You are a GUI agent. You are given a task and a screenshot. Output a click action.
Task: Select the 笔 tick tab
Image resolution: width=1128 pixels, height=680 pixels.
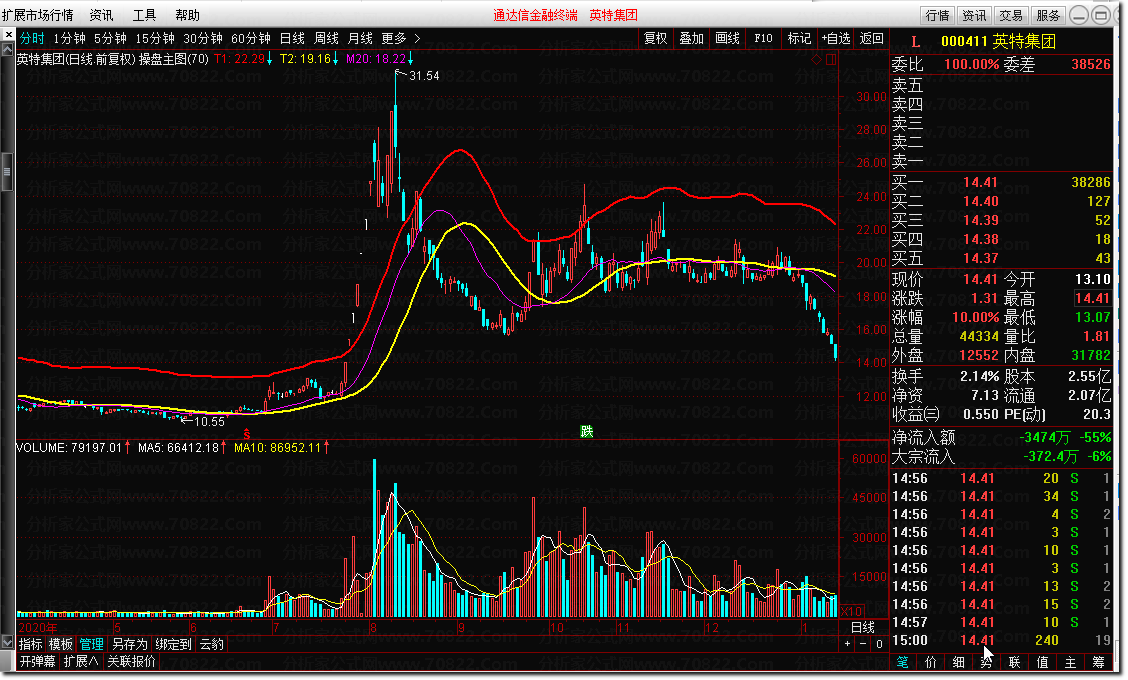pyautogui.click(x=903, y=662)
